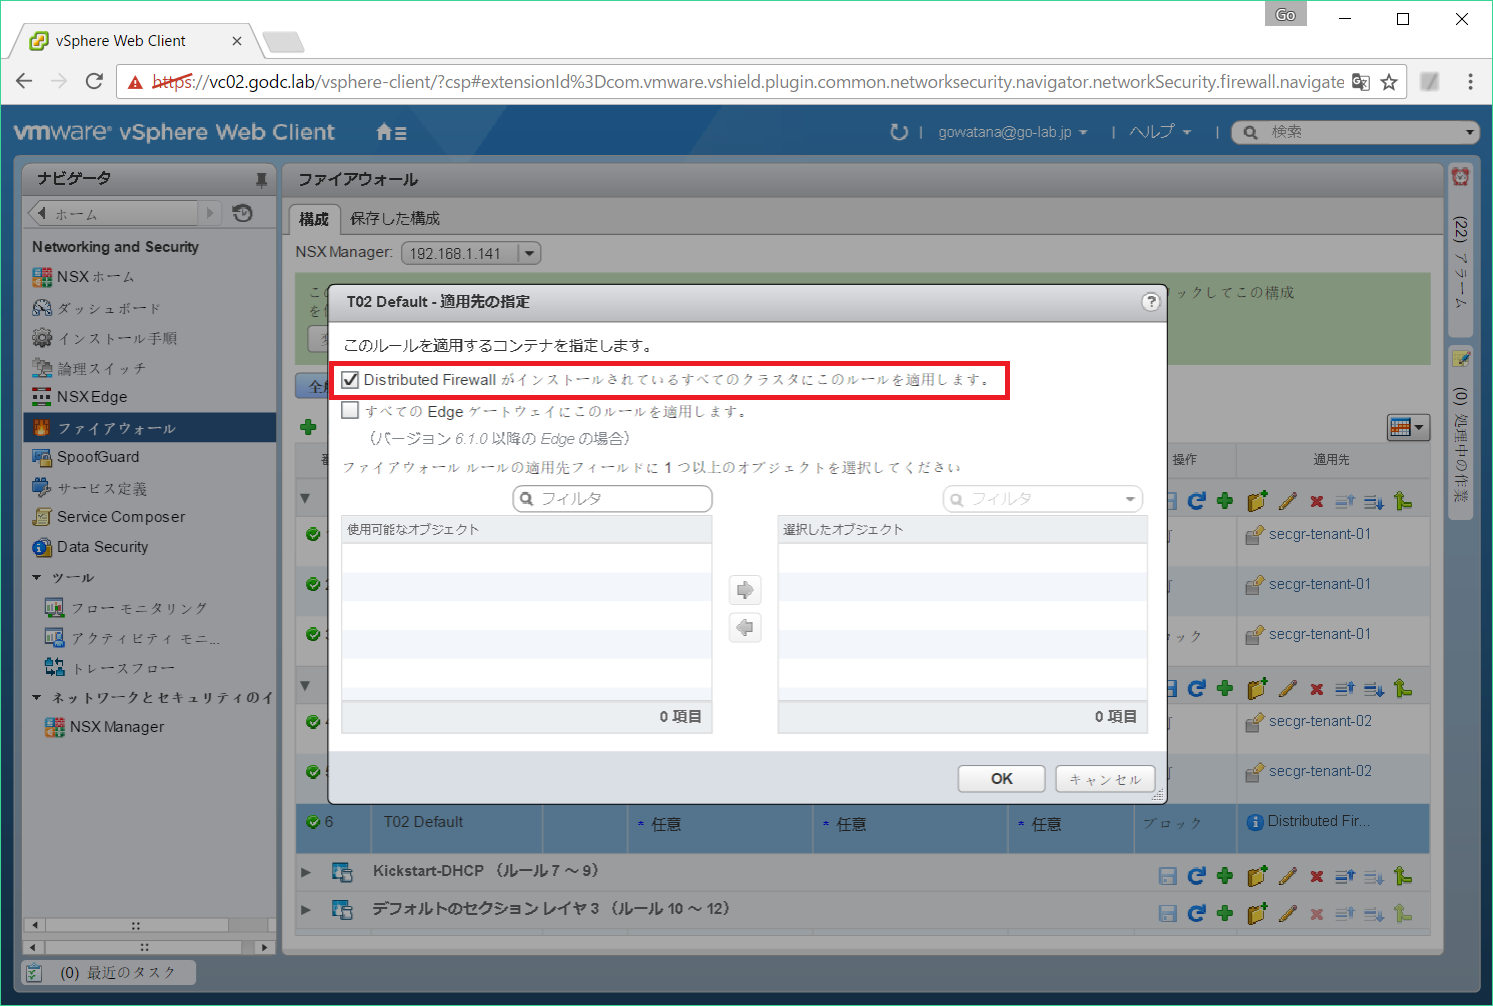
Task: Open navigator history icon
Action: pyautogui.click(x=242, y=213)
